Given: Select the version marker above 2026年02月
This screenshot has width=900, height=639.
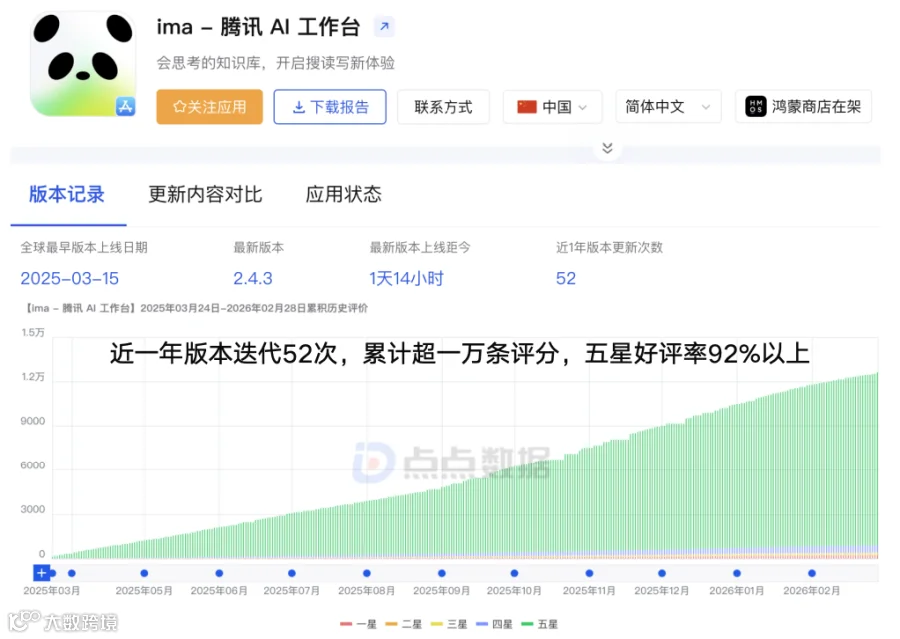Looking at the screenshot, I should (812, 573).
